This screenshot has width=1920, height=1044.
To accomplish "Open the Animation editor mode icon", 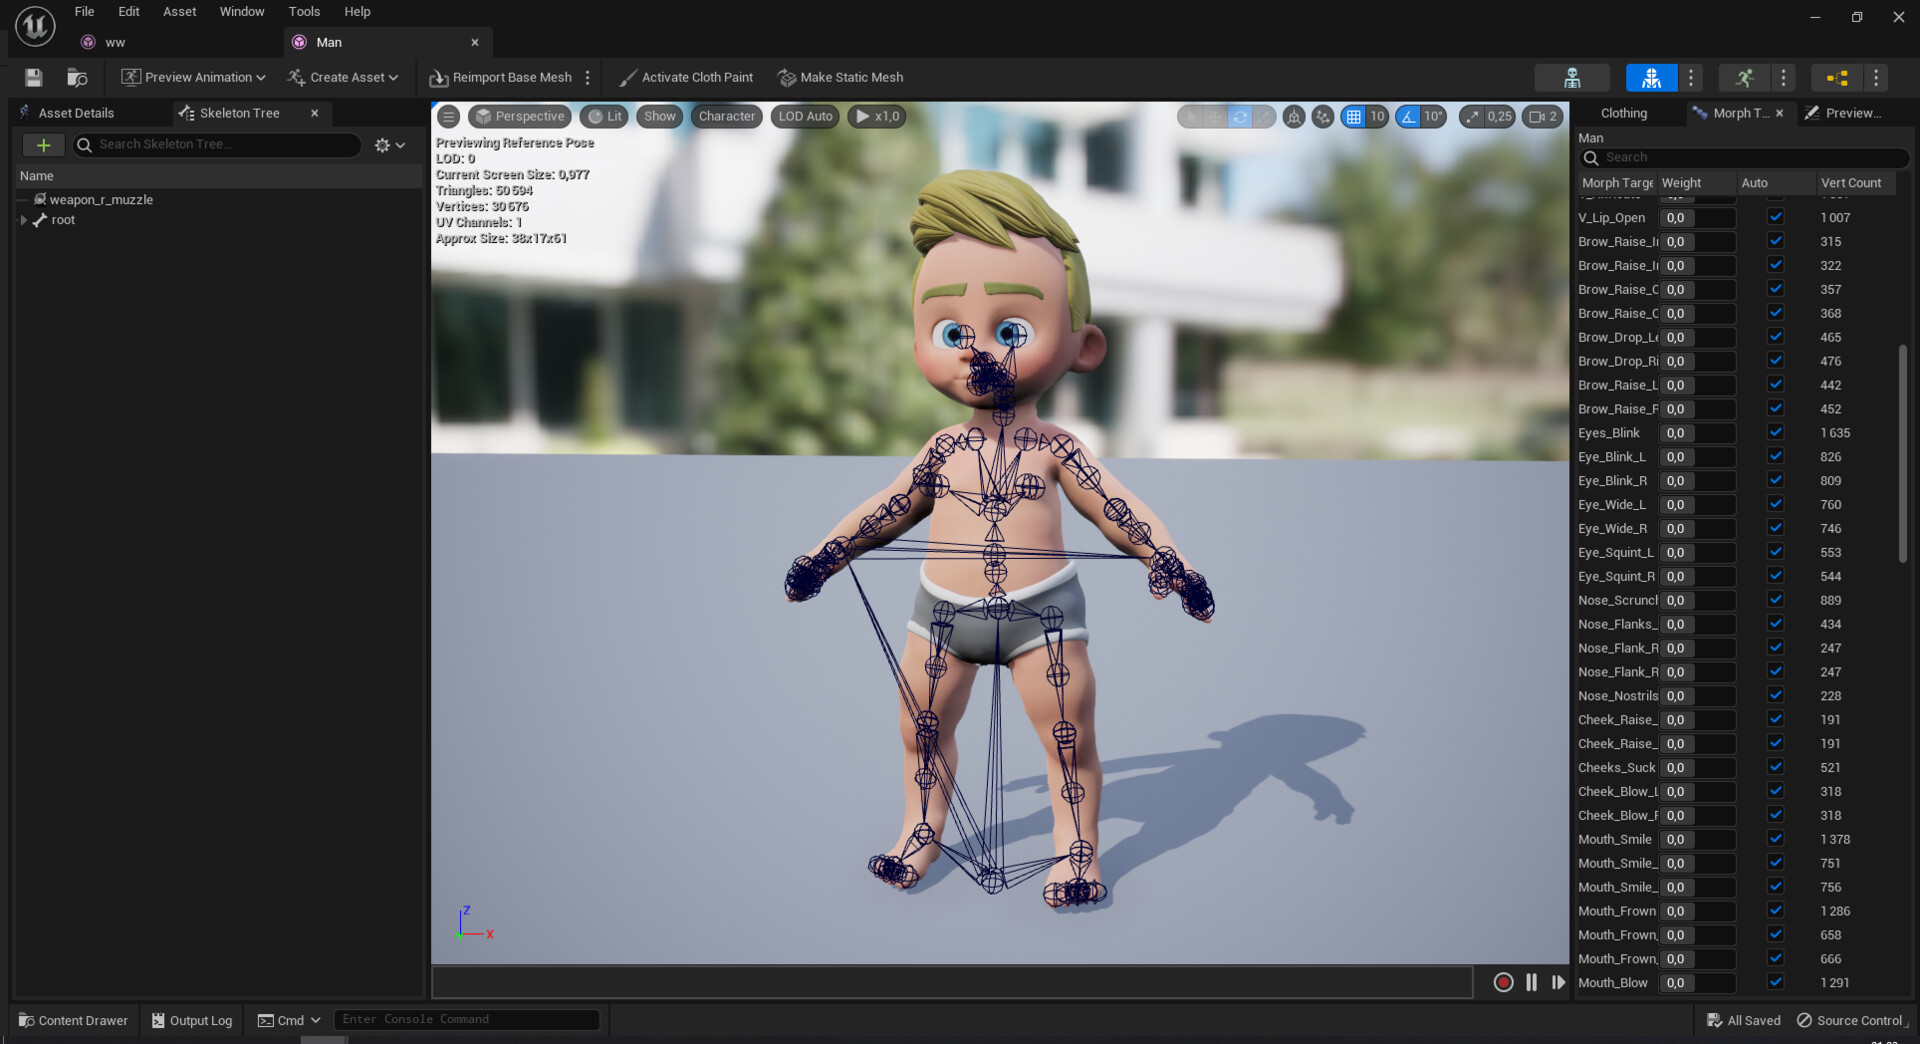I will point(1744,77).
